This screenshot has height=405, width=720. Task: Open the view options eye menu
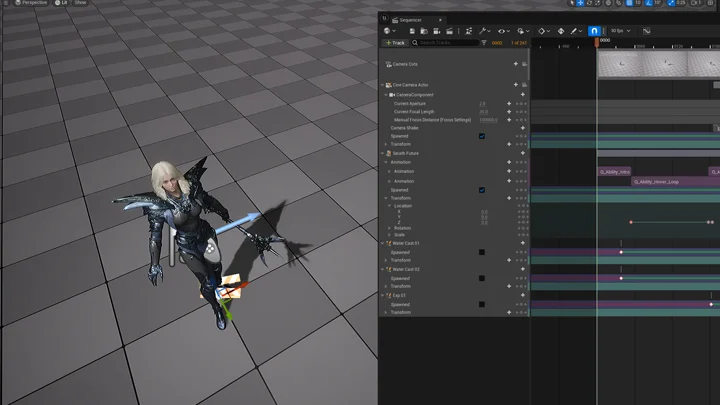(504, 31)
